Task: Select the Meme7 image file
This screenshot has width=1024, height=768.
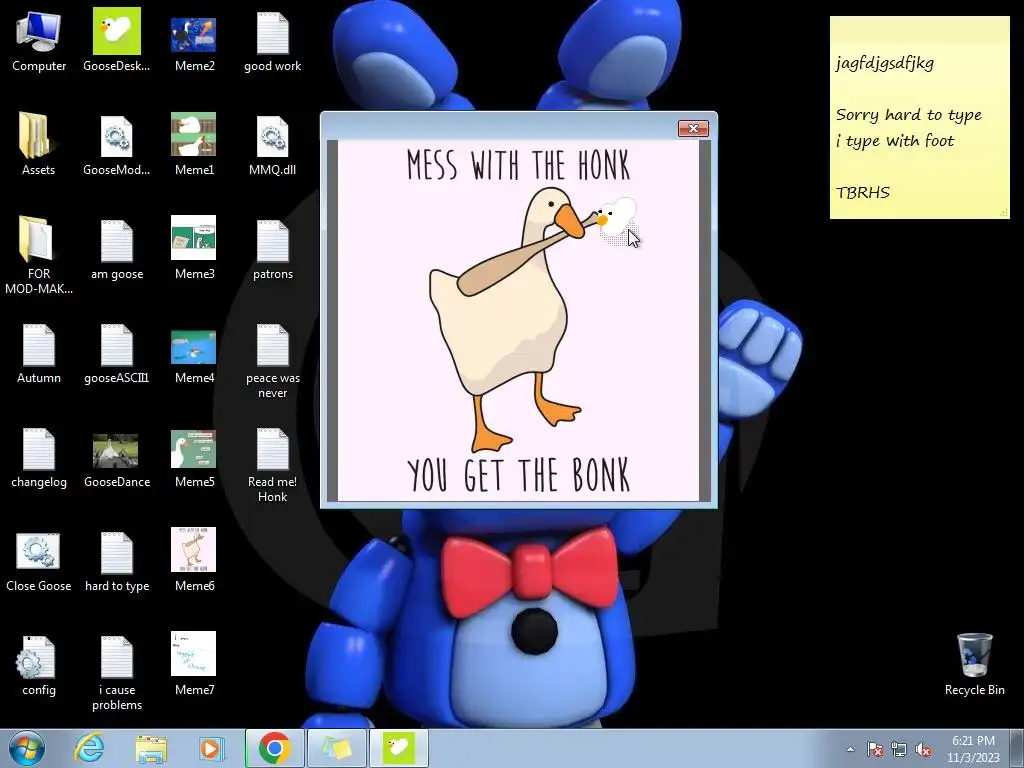Action: point(194,664)
